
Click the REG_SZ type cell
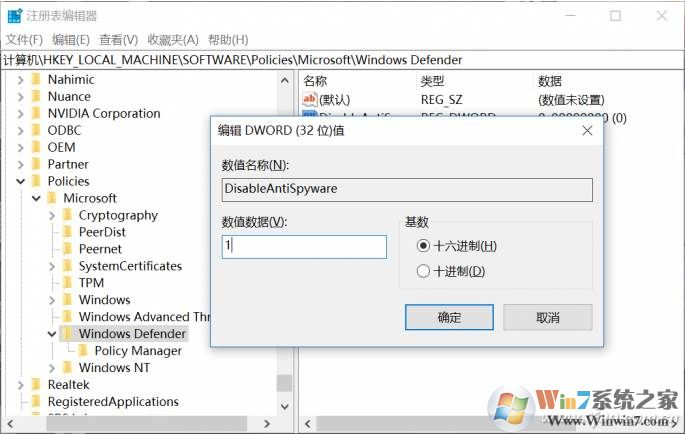tap(442, 100)
